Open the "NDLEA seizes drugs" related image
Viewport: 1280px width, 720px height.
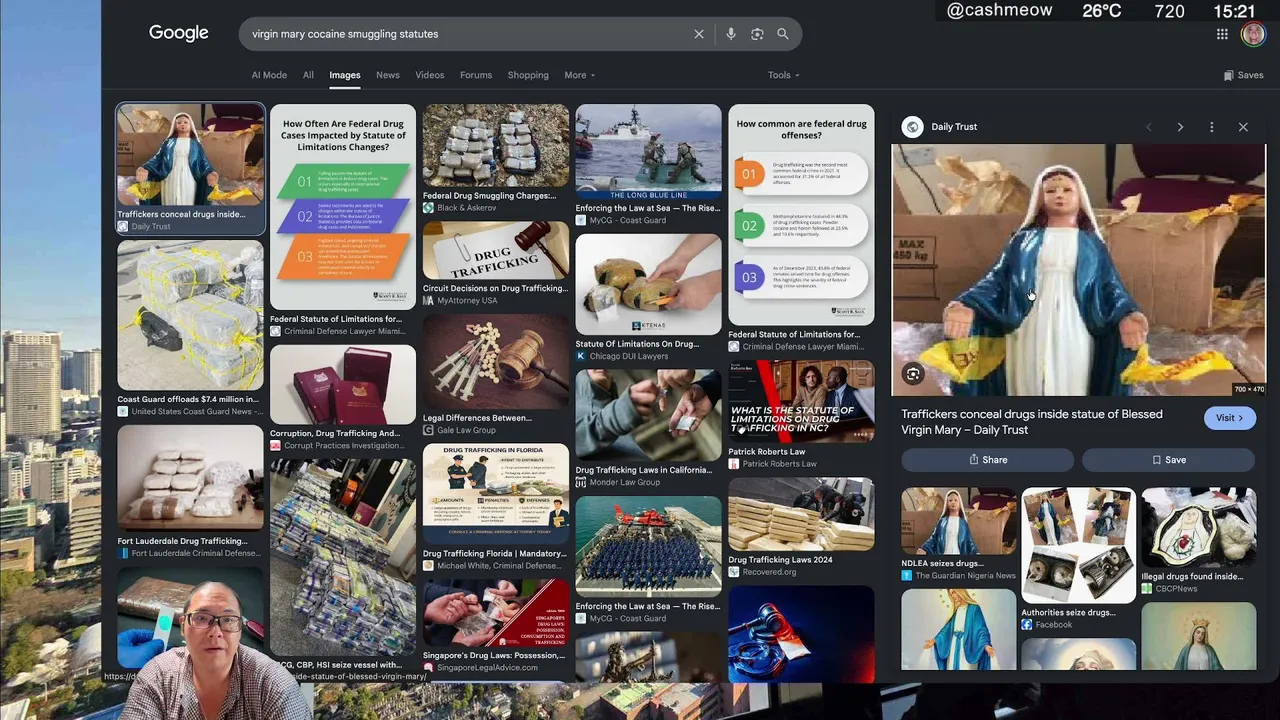pos(958,521)
